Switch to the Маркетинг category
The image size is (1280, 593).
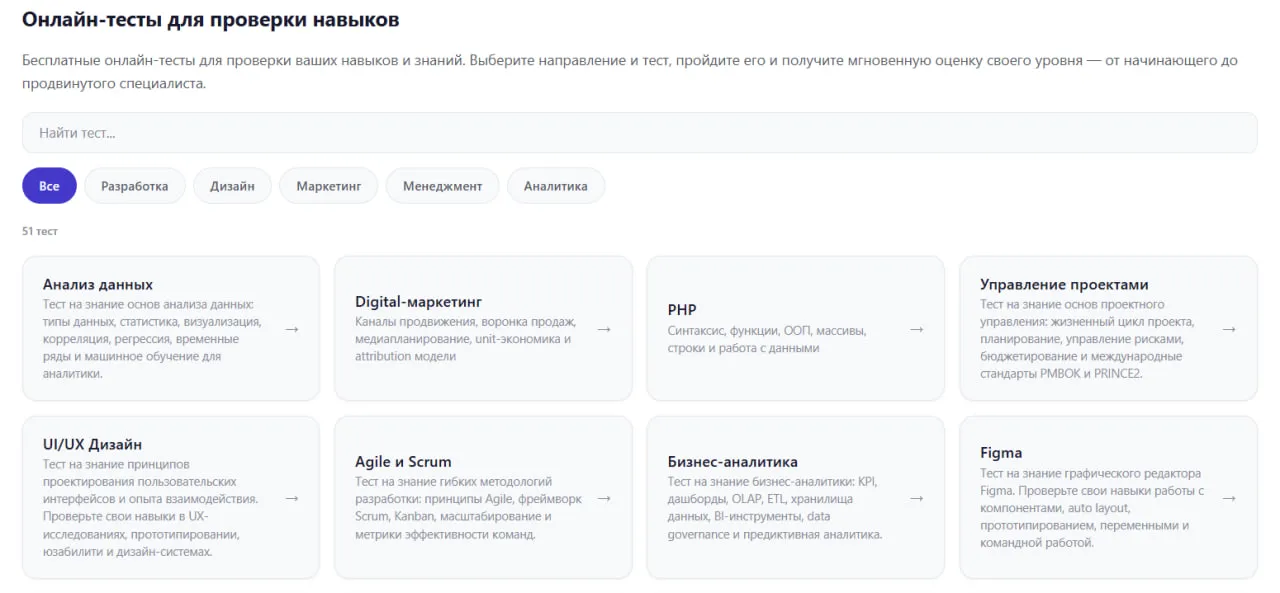(328, 185)
